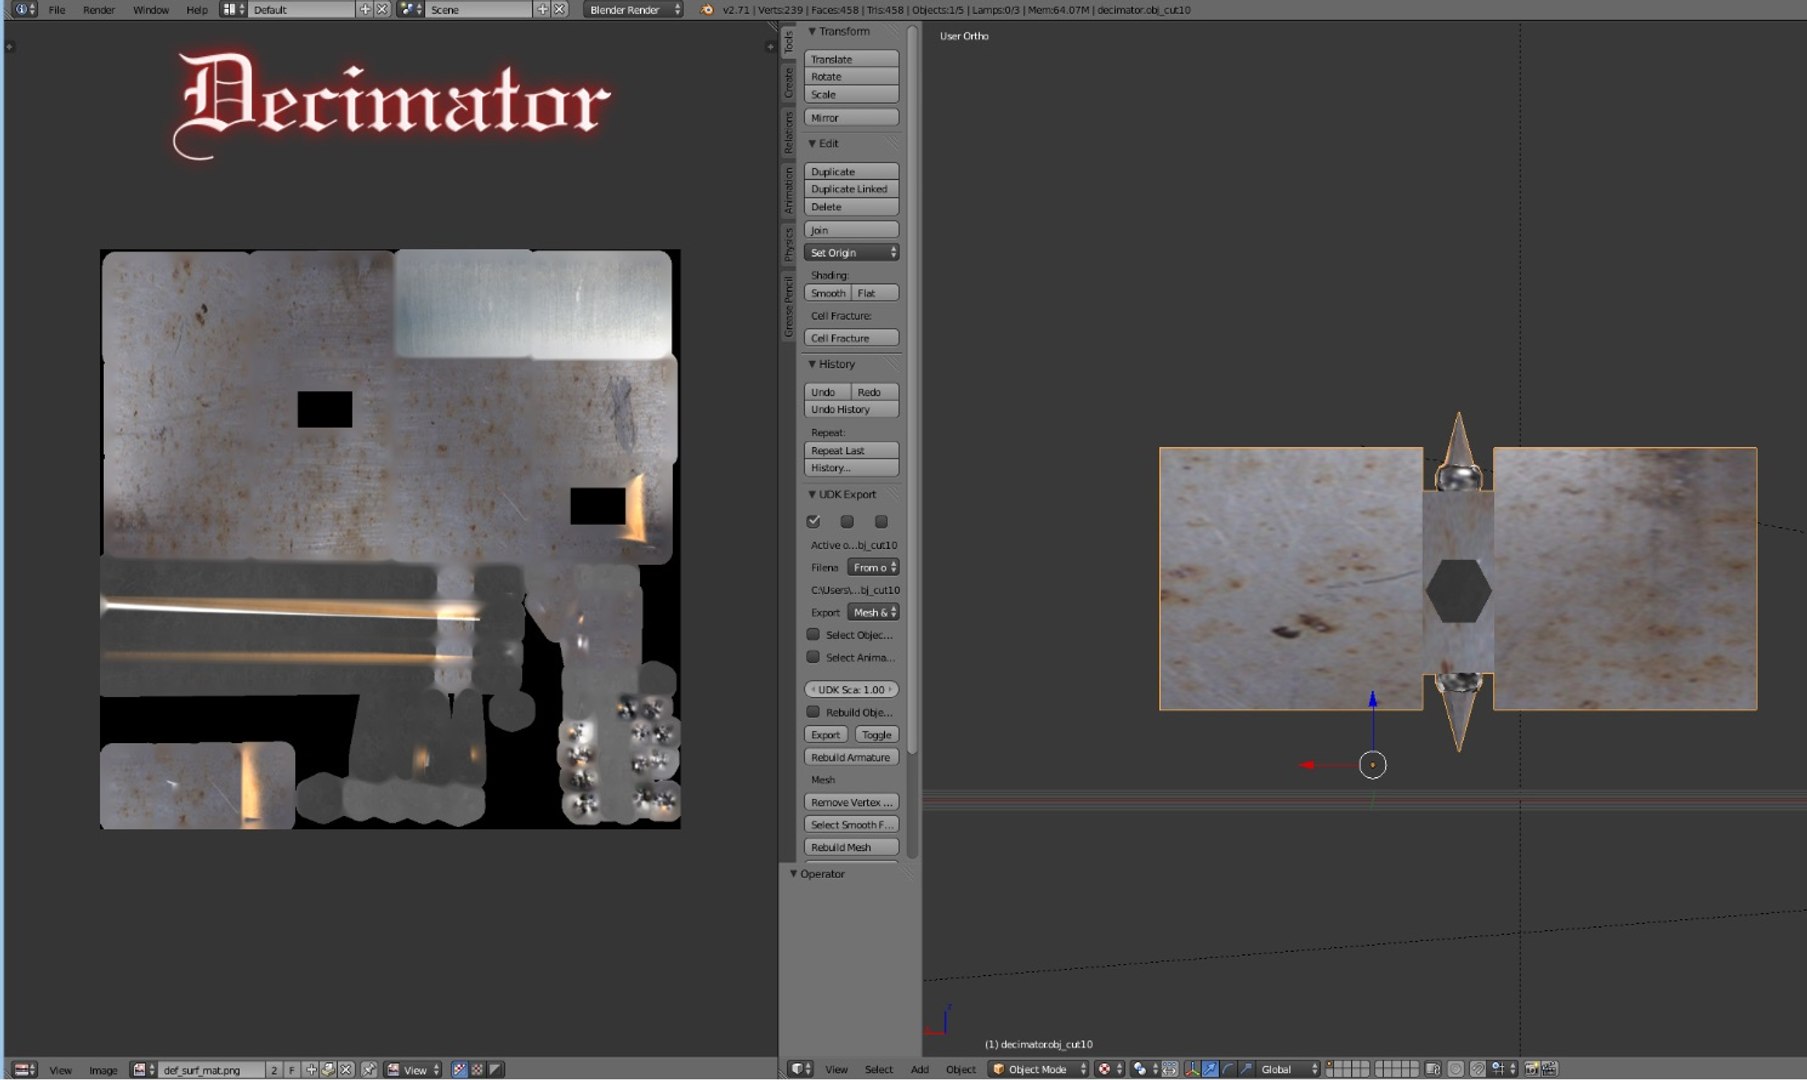1807x1080 pixels.
Task: Click the OpenGL render image camera icon
Action: [1531, 1069]
